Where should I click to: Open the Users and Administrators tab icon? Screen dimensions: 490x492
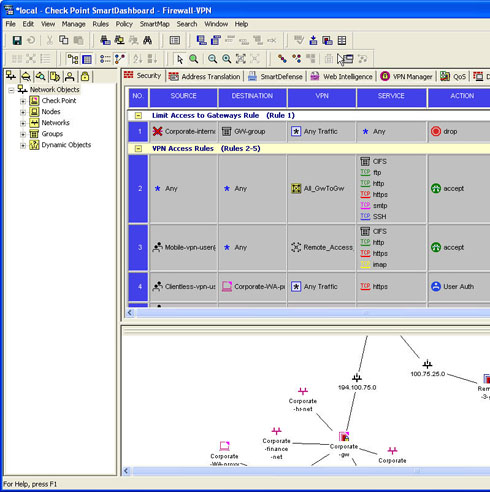70,77
